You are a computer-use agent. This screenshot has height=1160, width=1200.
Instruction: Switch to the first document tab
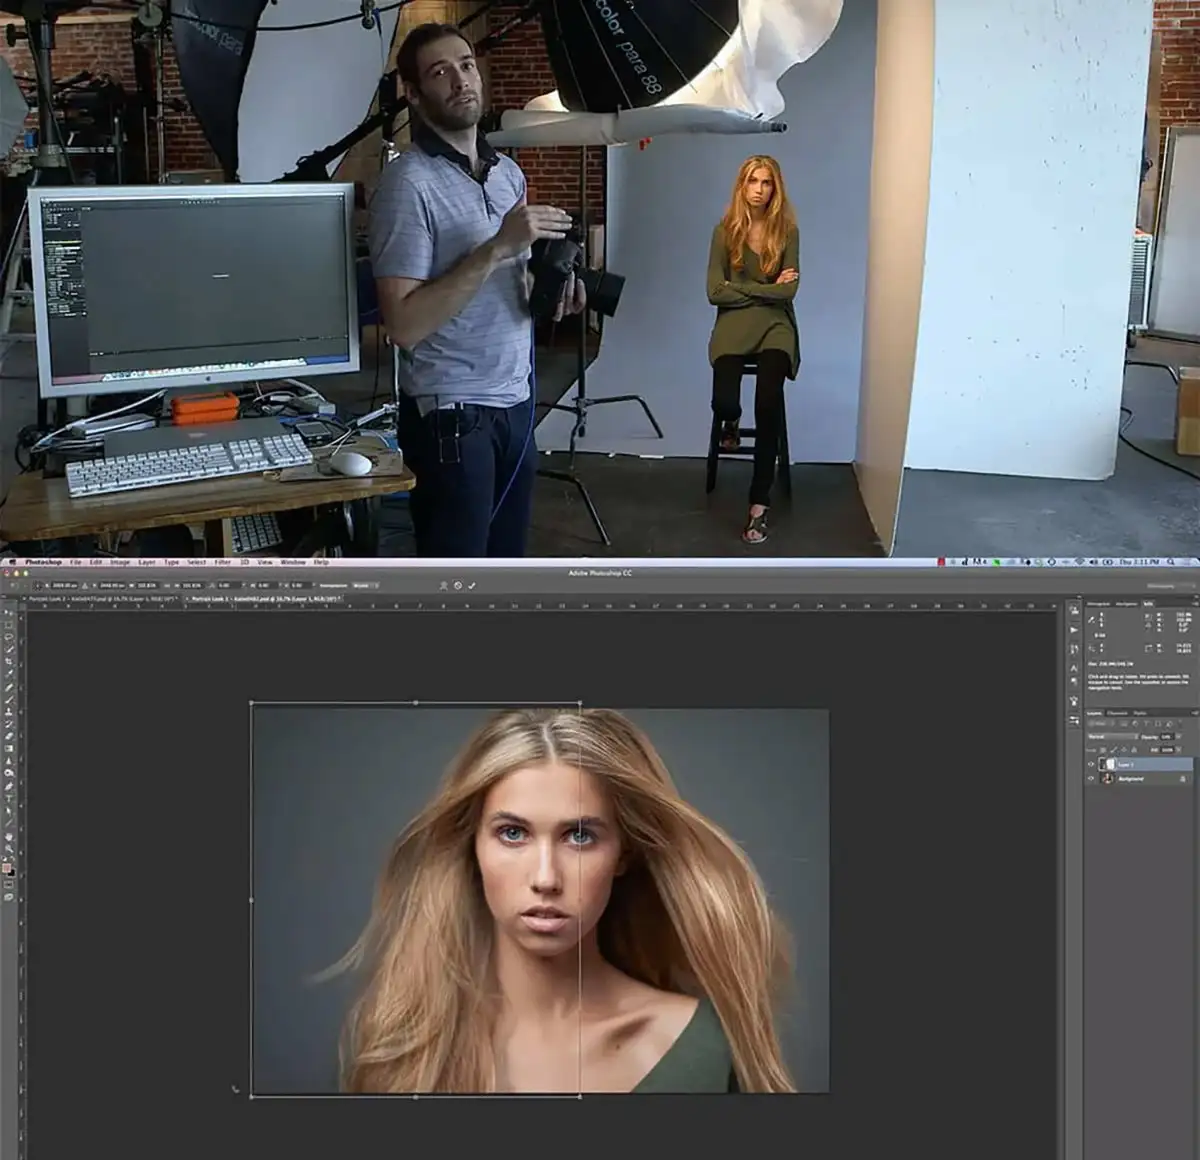pyautogui.click(x=102, y=598)
